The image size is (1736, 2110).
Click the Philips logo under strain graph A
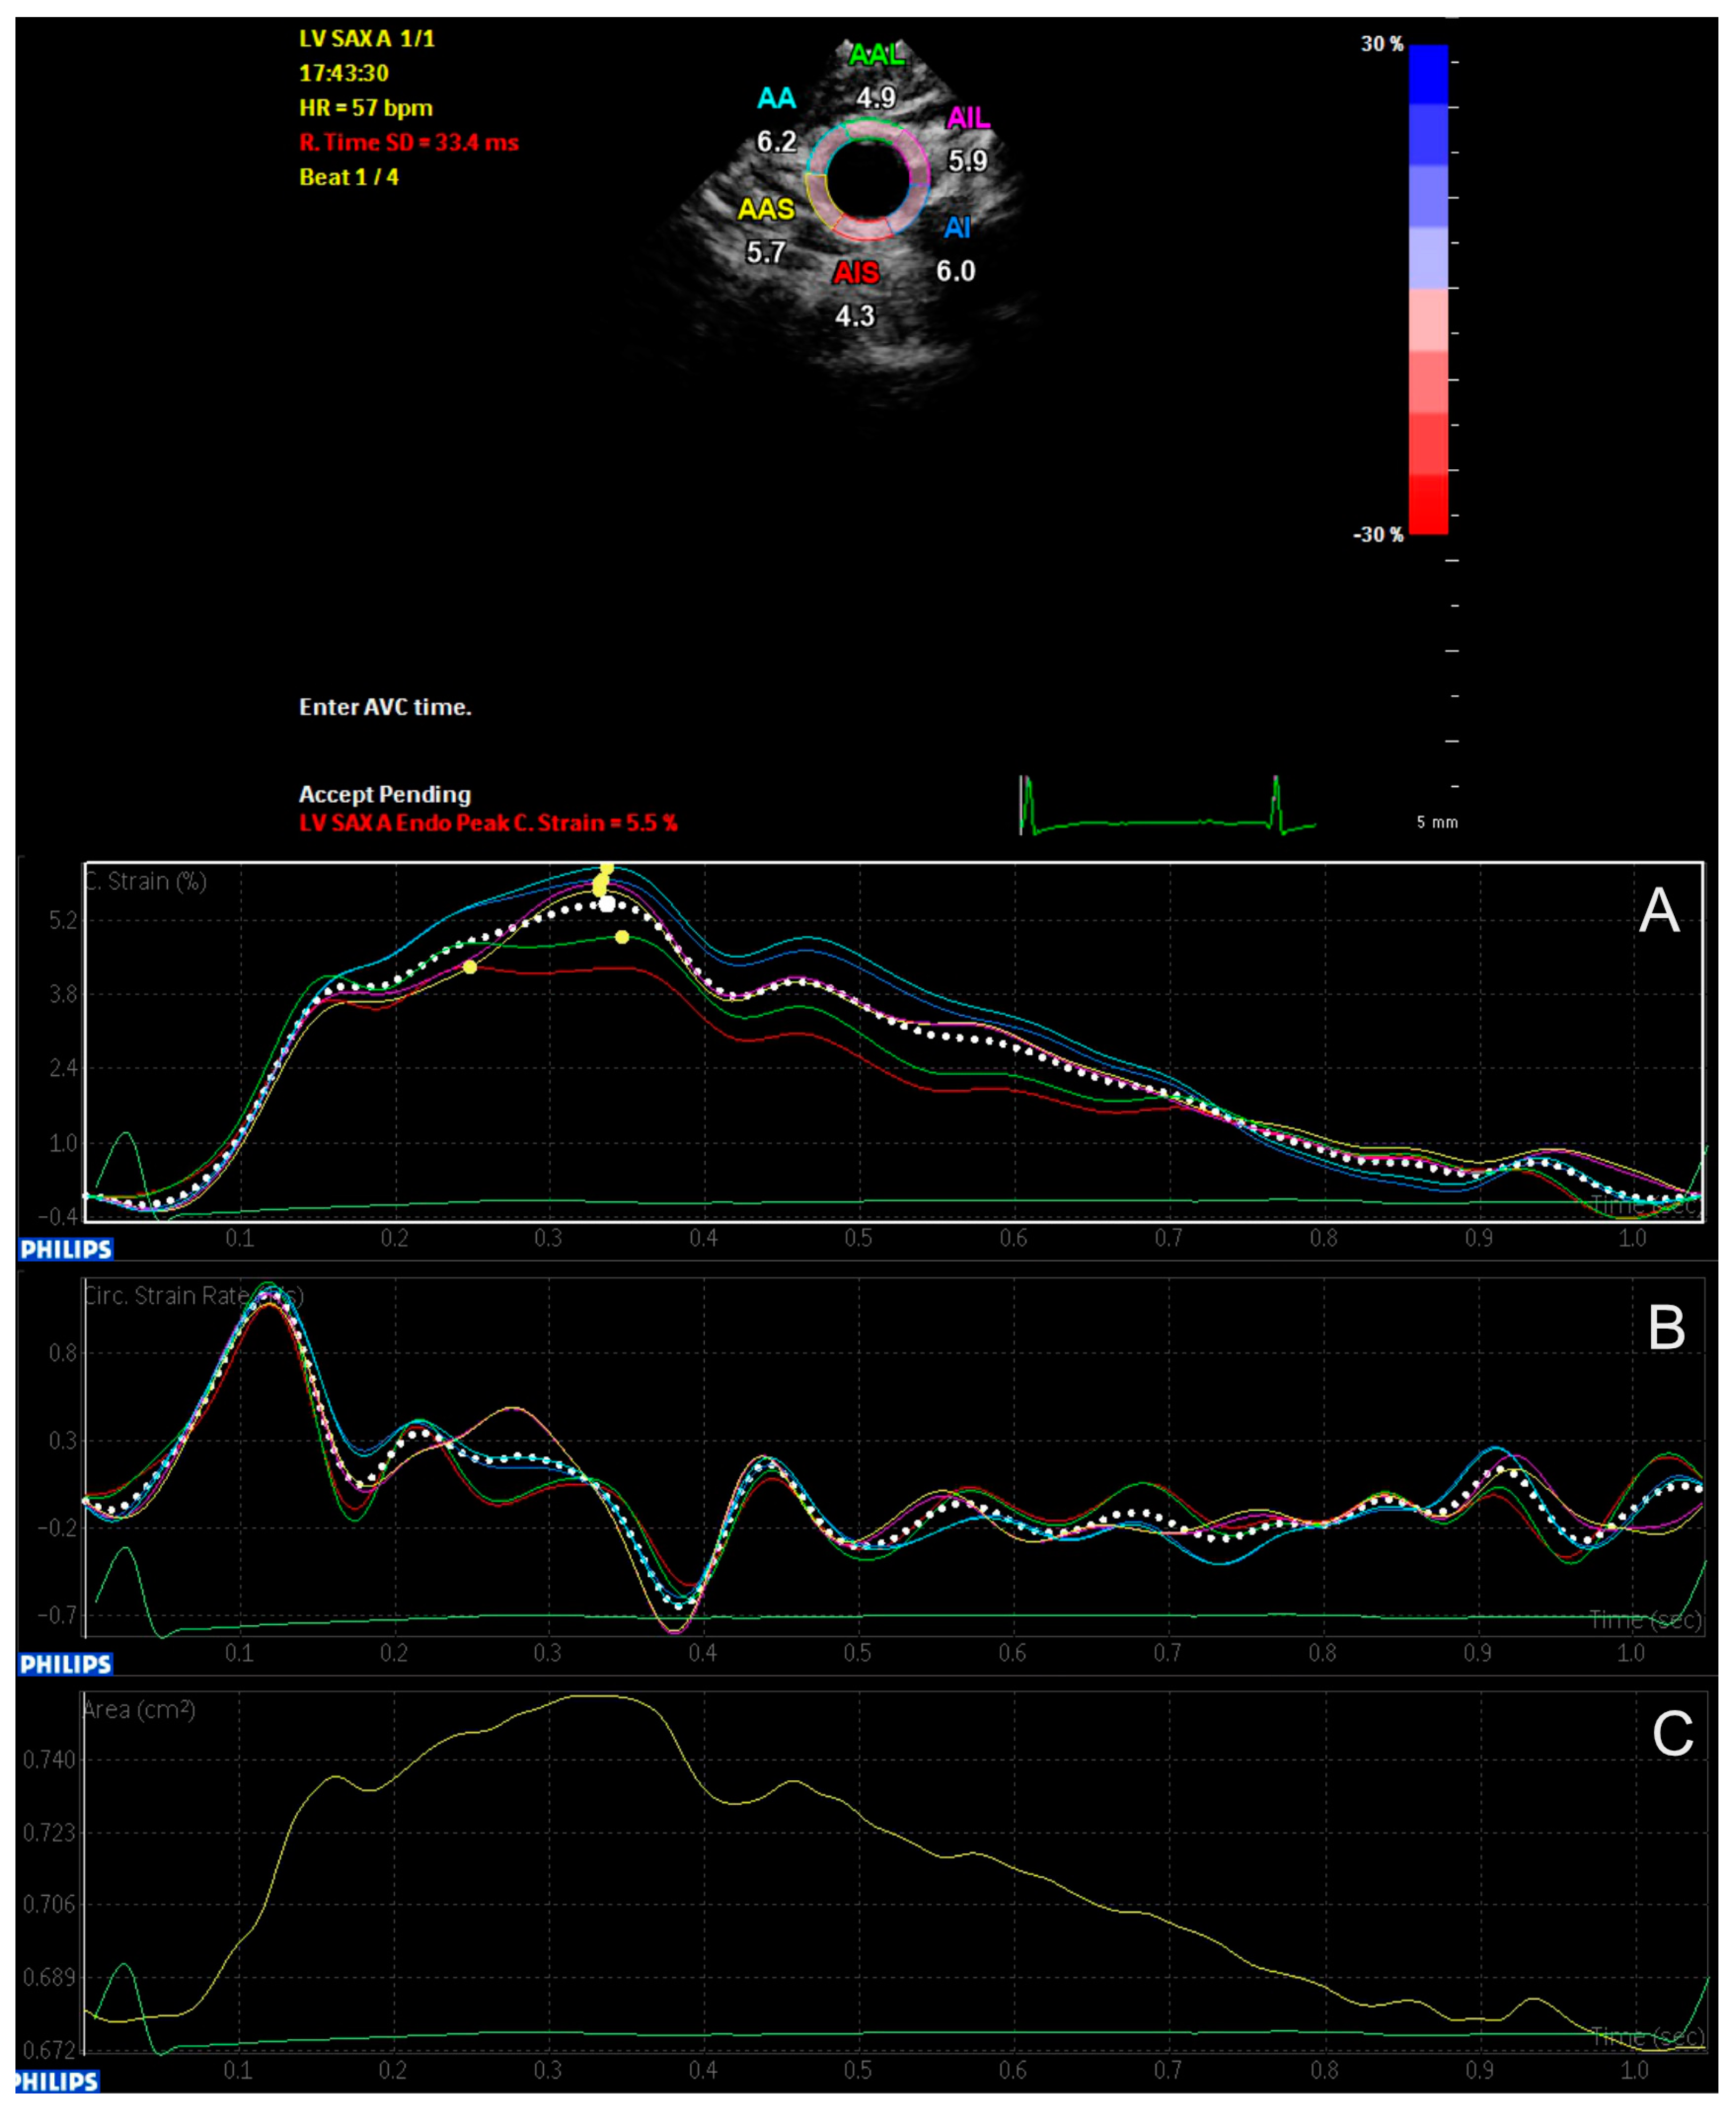pyautogui.click(x=66, y=1249)
